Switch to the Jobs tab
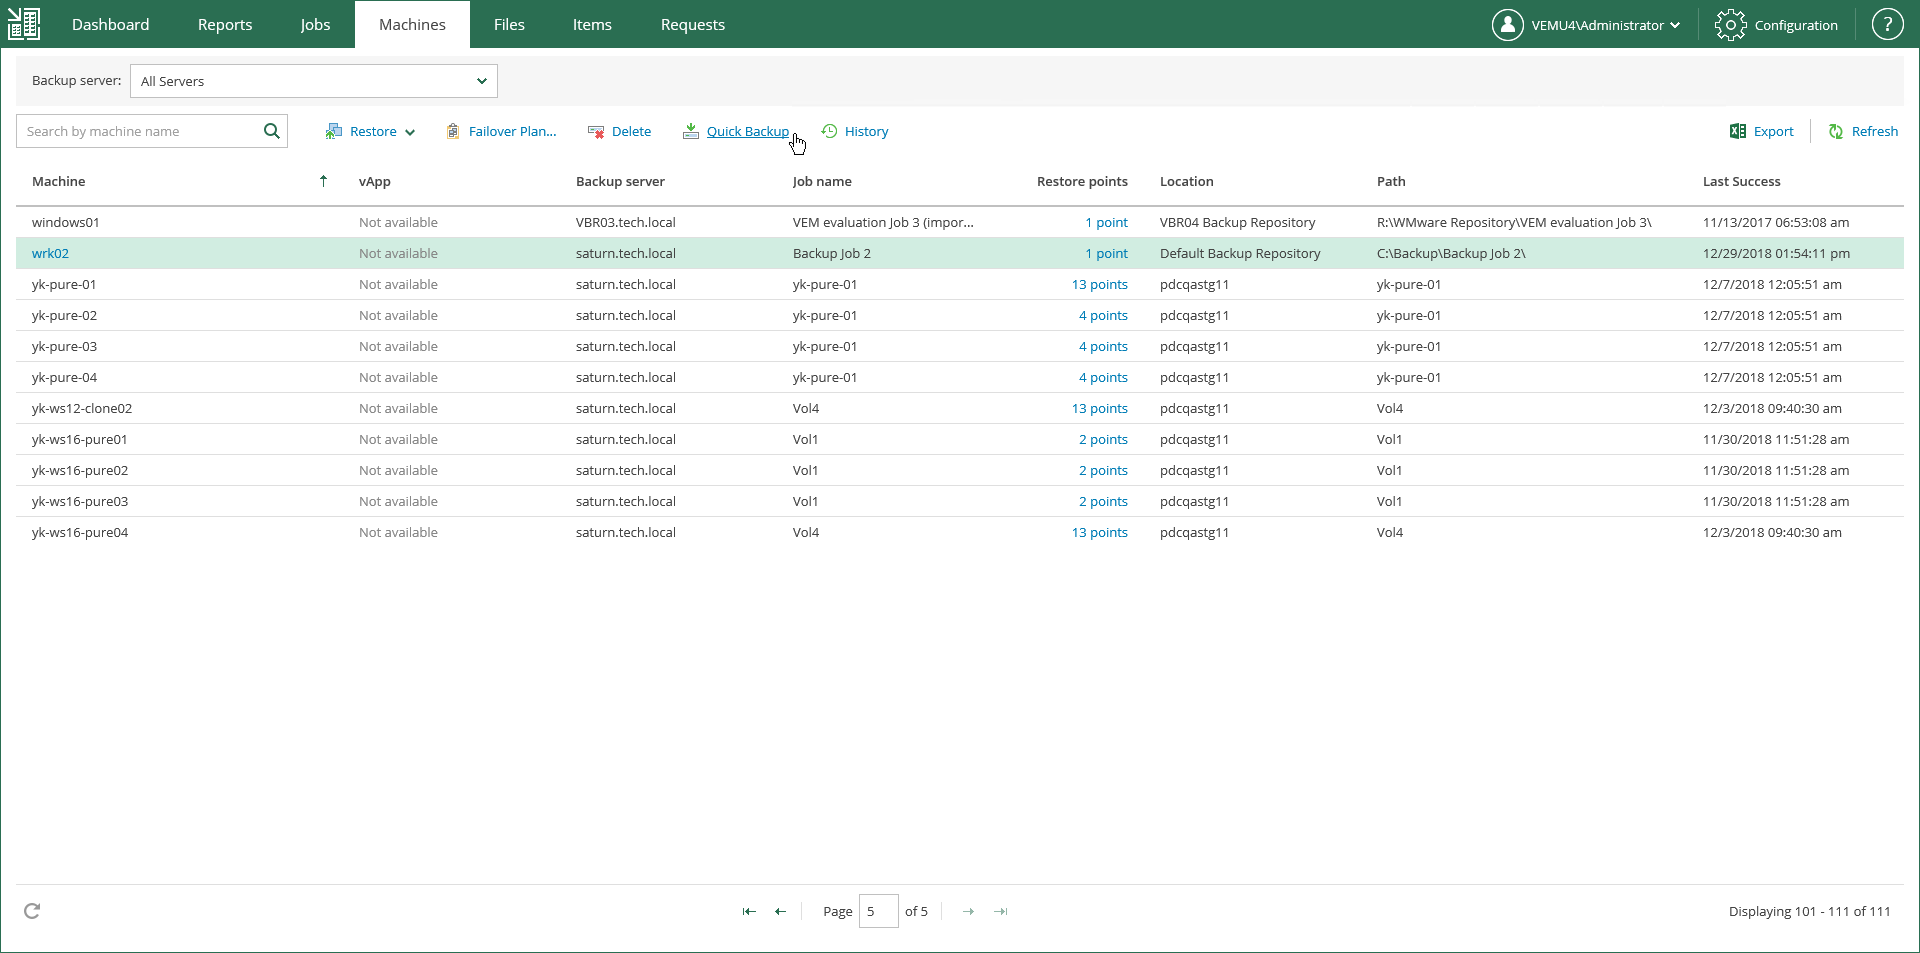The image size is (1920, 953). pyautogui.click(x=315, y=24)
